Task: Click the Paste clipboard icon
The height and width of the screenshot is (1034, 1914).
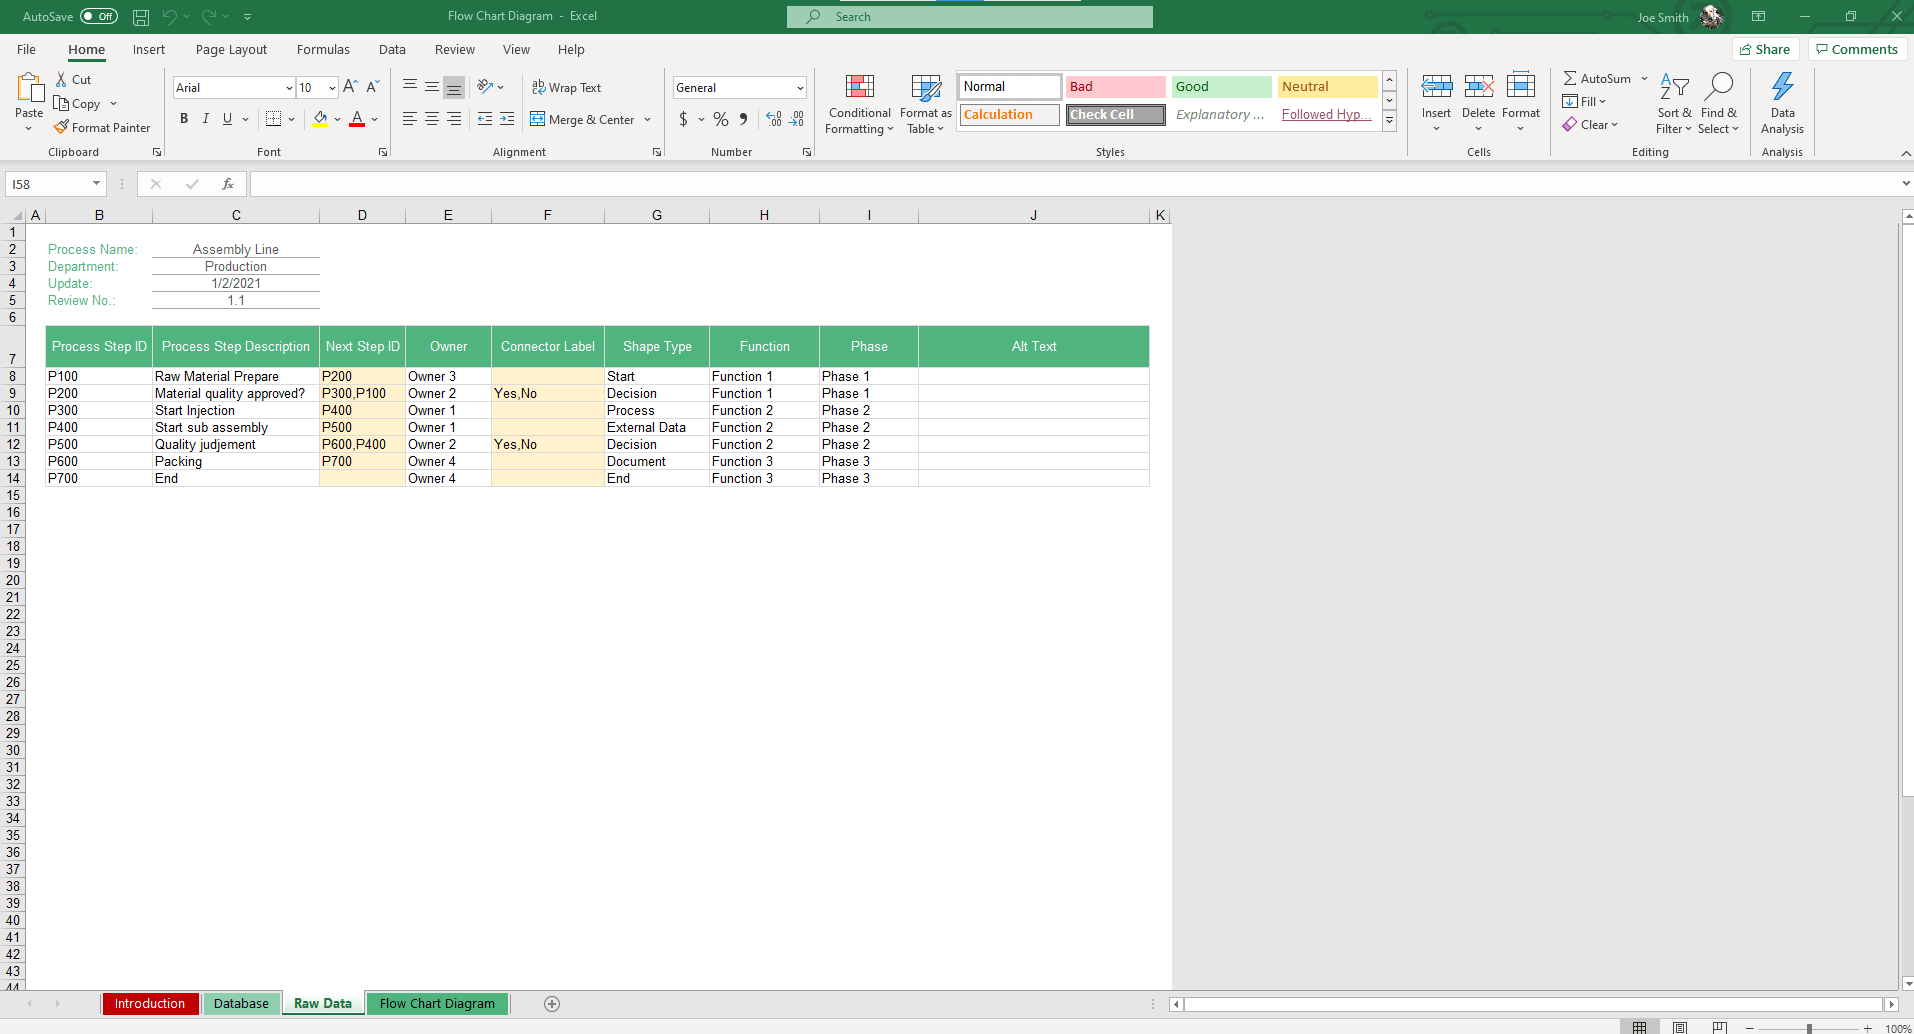Action: 30,89
